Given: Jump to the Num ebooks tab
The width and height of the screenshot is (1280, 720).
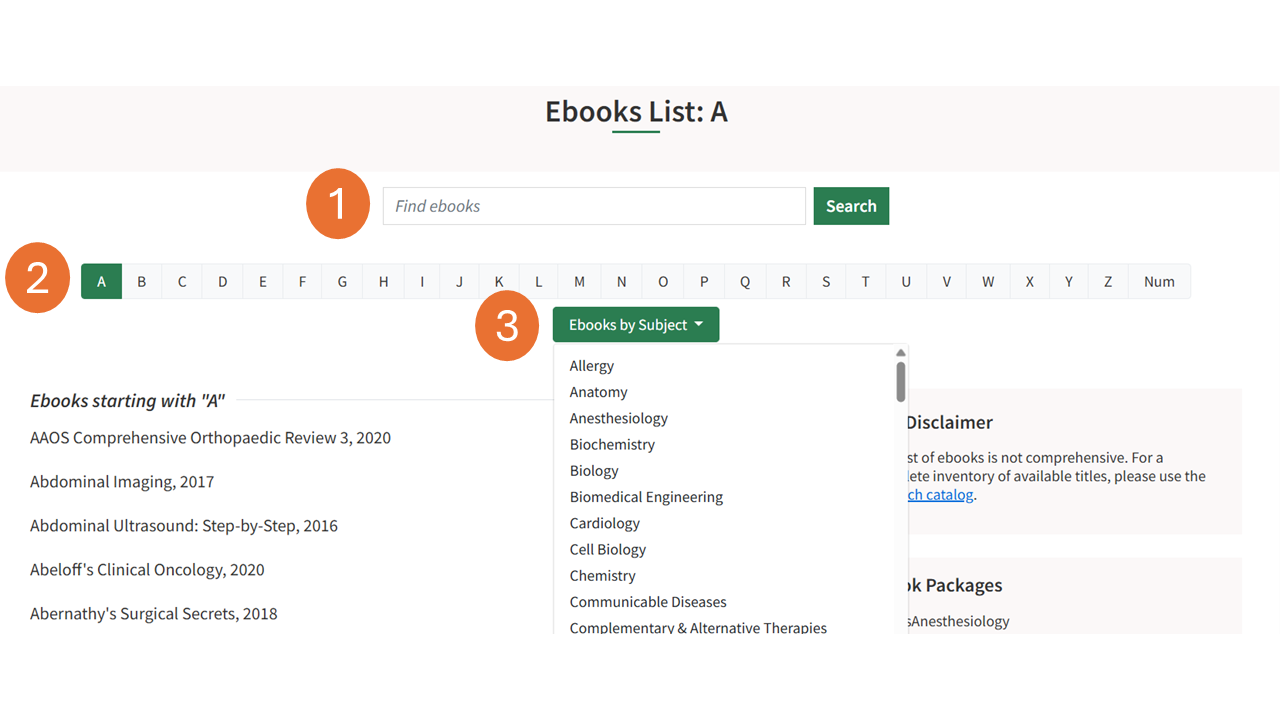Looking at the screenshot, I should pos(1158,282).
